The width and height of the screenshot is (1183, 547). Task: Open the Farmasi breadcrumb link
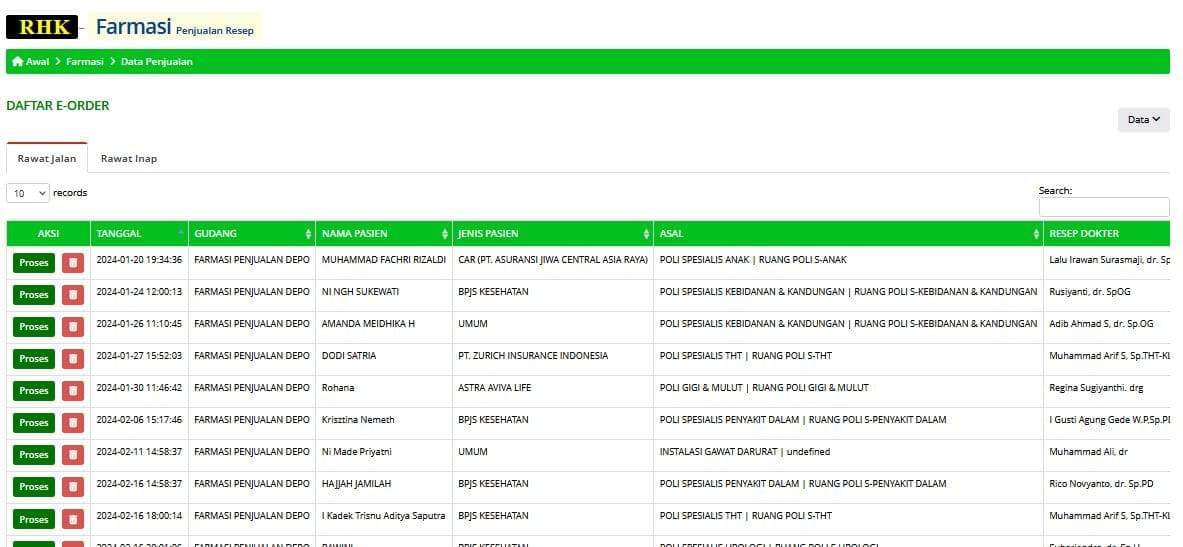coord(85,62)
